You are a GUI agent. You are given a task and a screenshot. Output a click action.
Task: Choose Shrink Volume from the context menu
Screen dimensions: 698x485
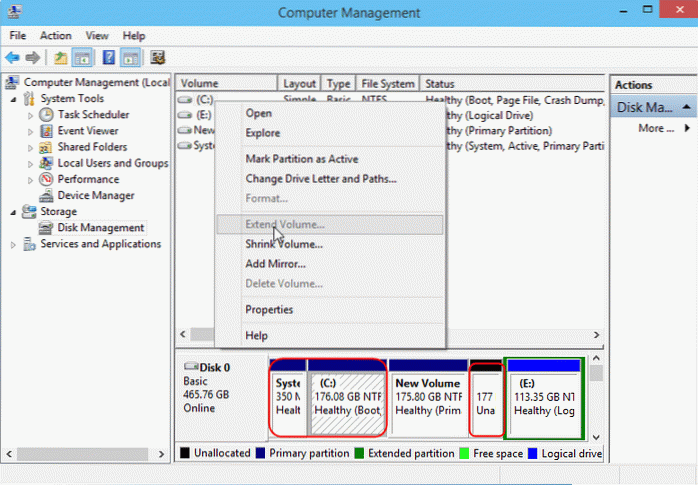[x=329, y=244]
